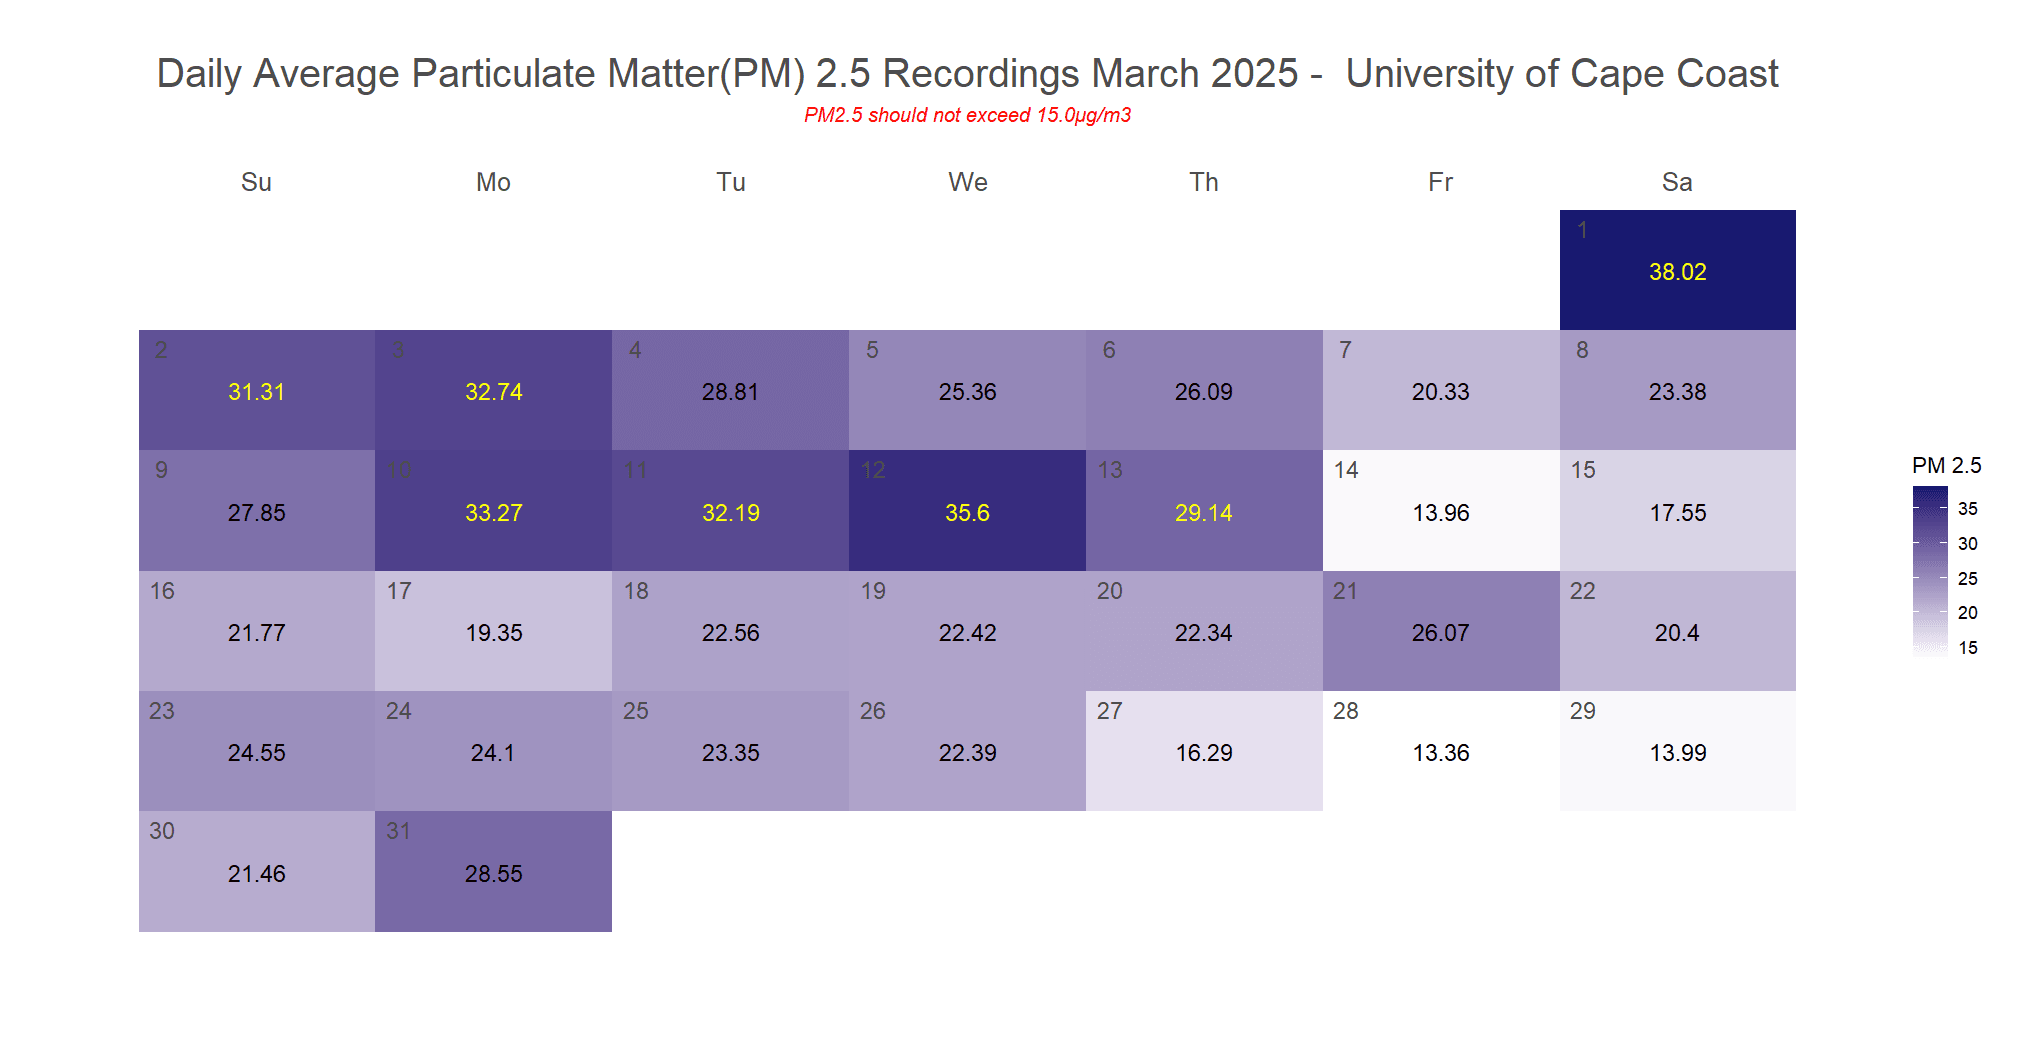
Task: Click the Sa weekday column header
Action: click(x=1677, y=182)
